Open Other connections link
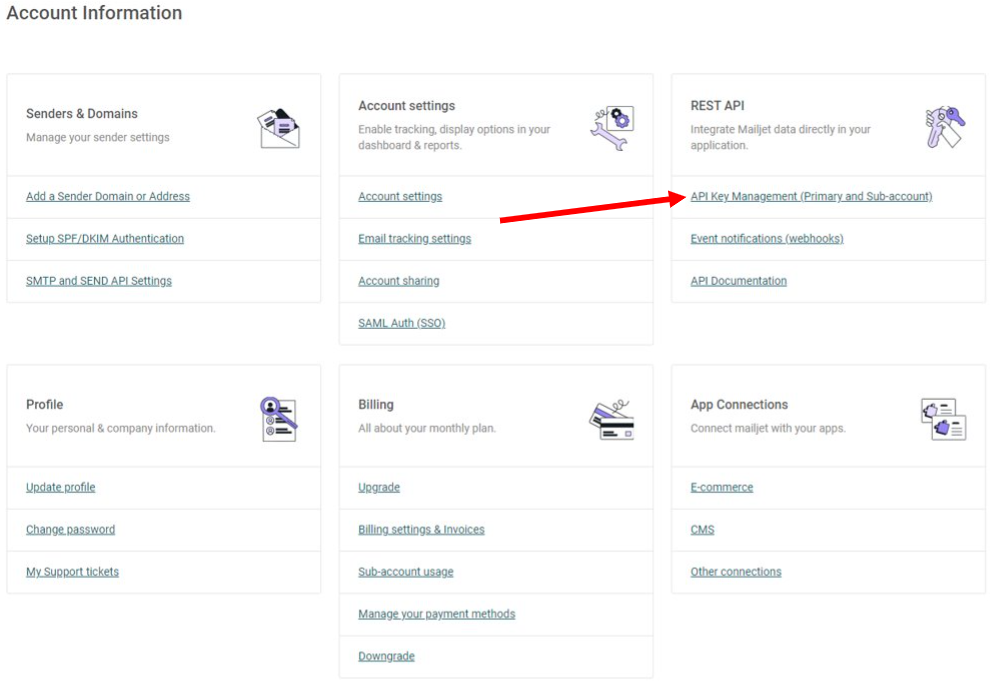 point(736,572)
